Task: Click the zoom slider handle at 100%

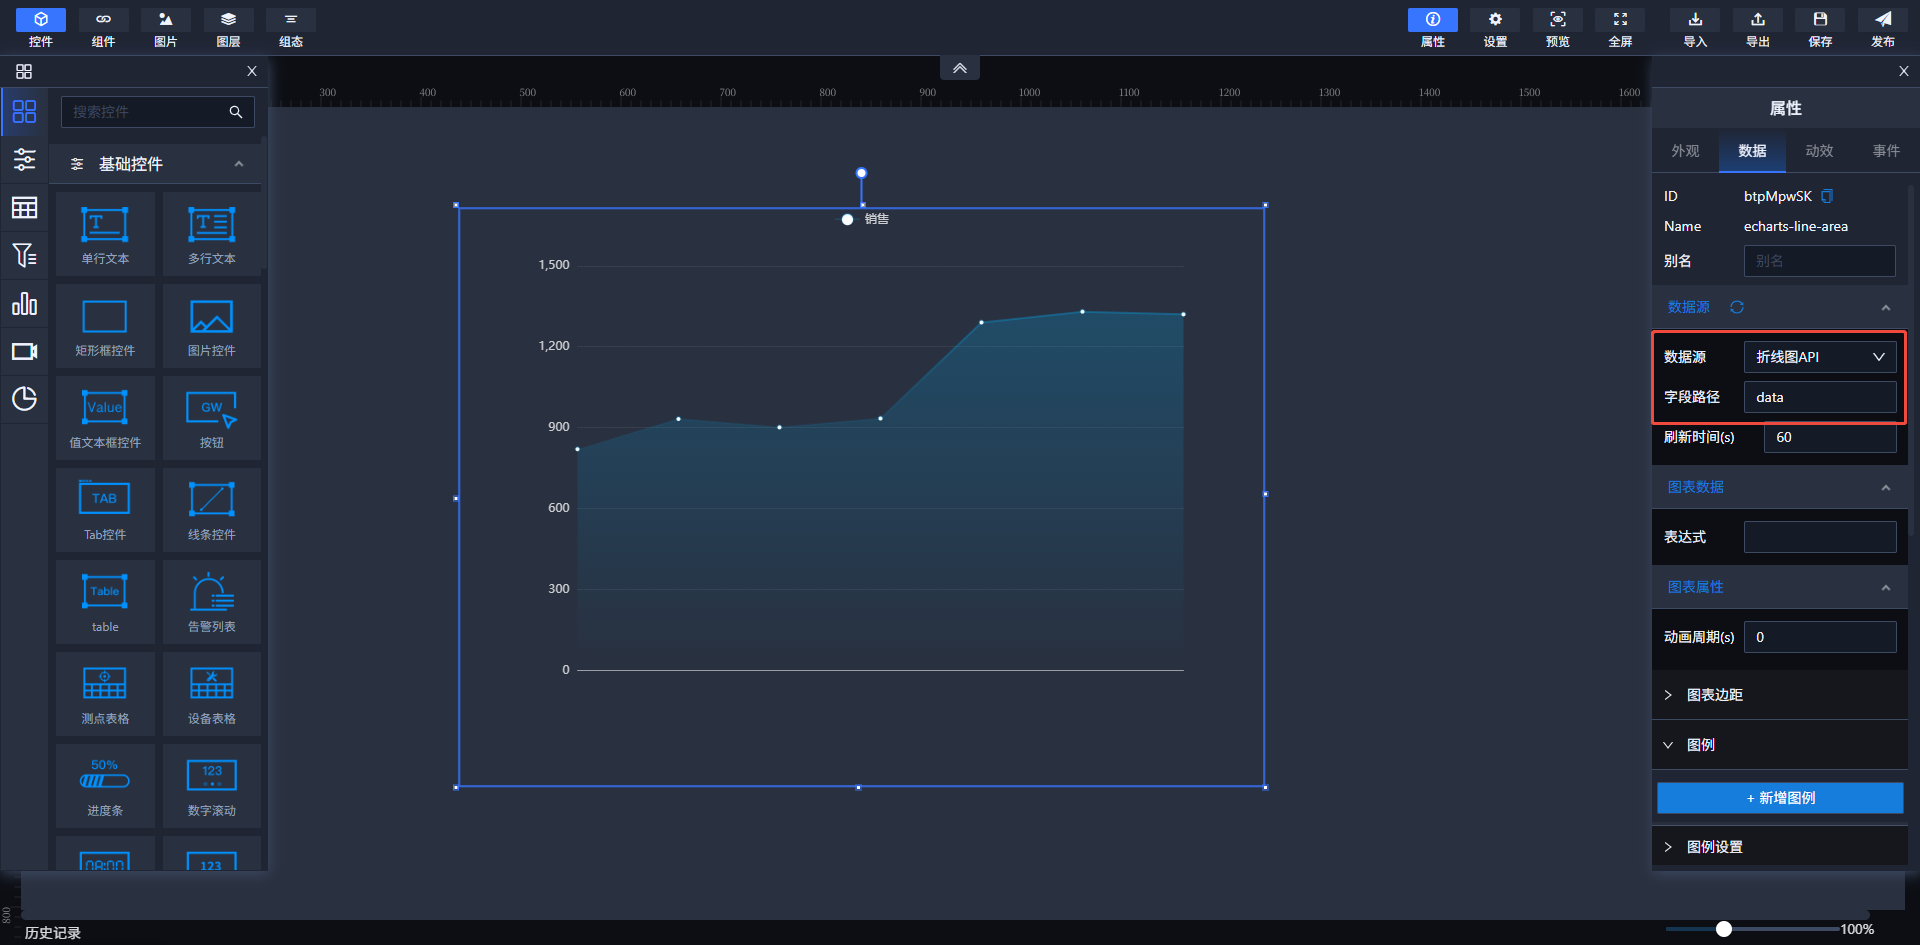Action: click(x=1723, y=929)
